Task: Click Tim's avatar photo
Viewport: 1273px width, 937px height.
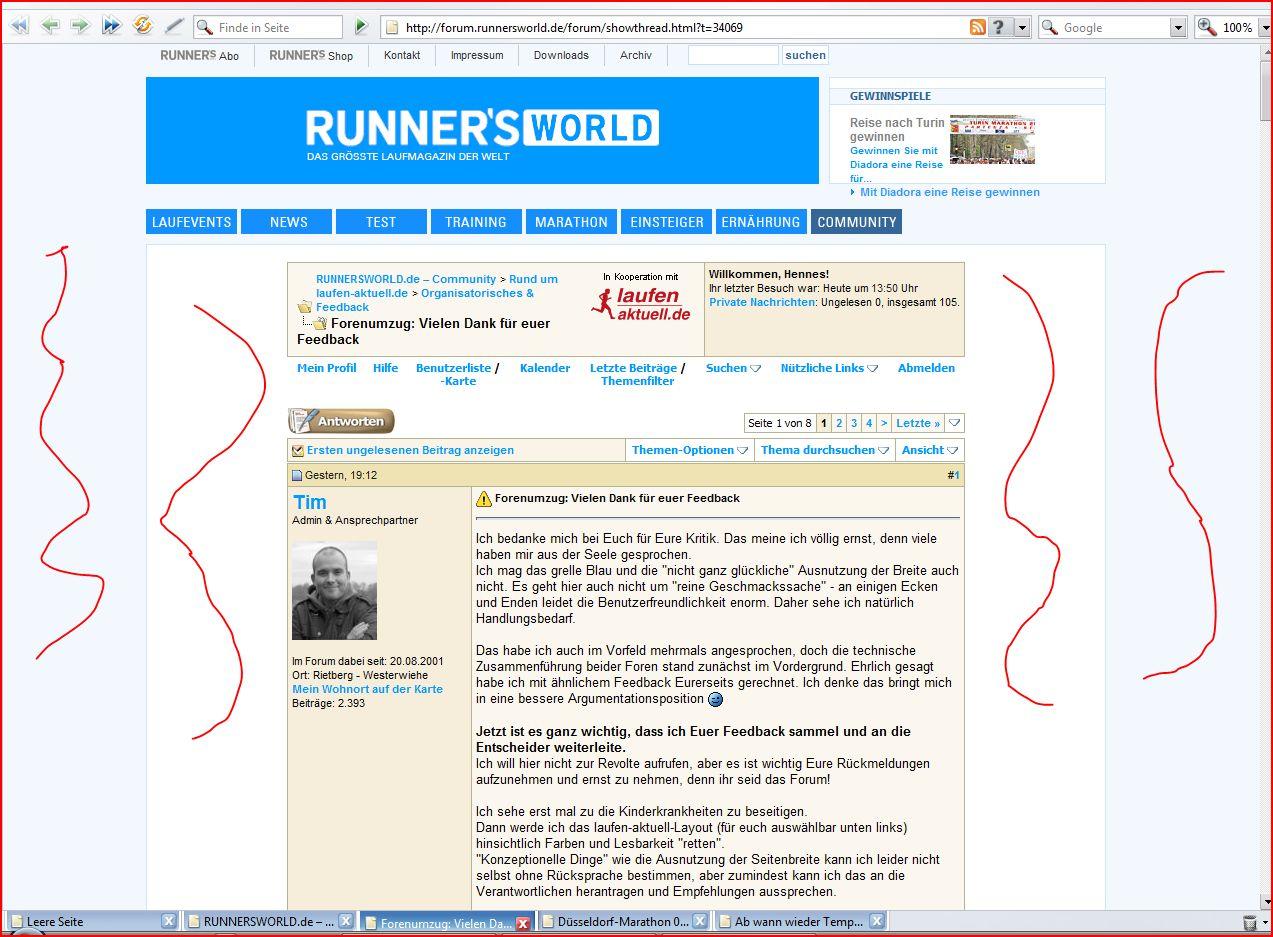Action: coord(334,591)
